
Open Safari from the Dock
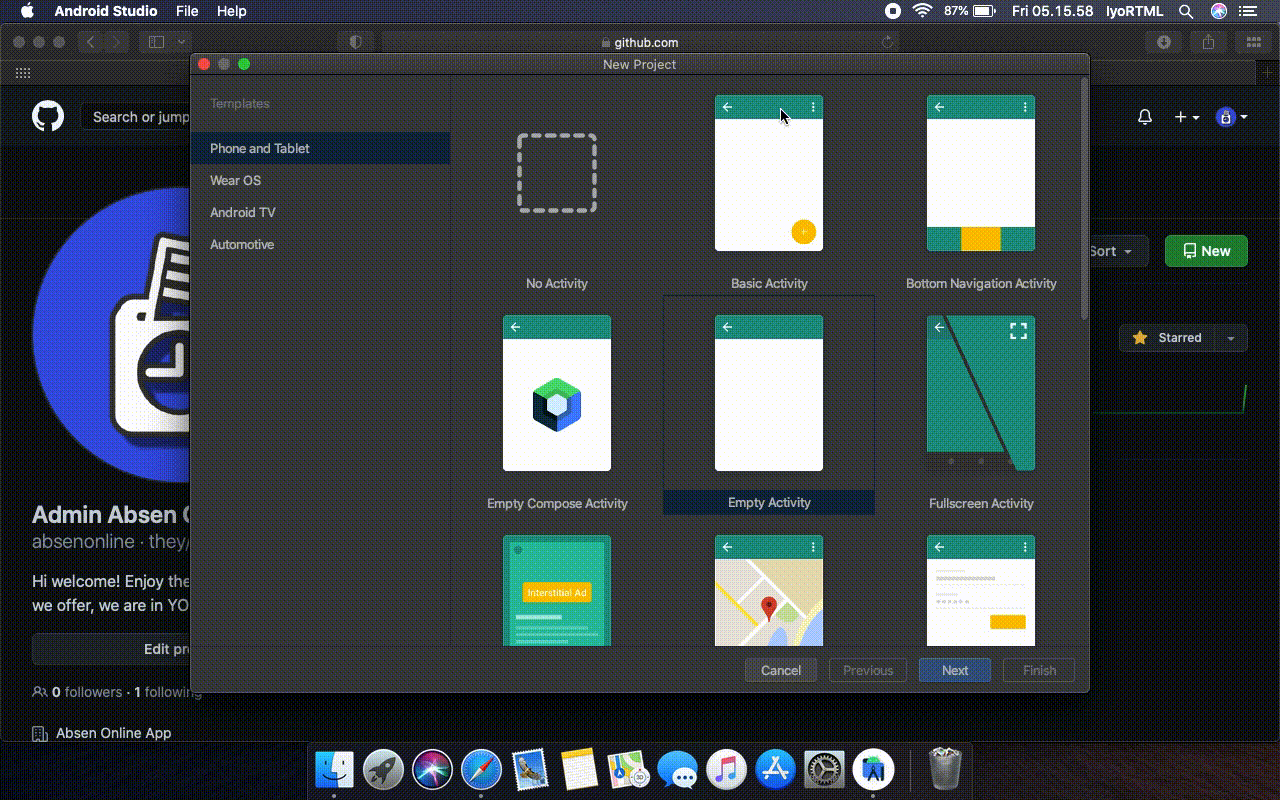(x=481, y=770)
